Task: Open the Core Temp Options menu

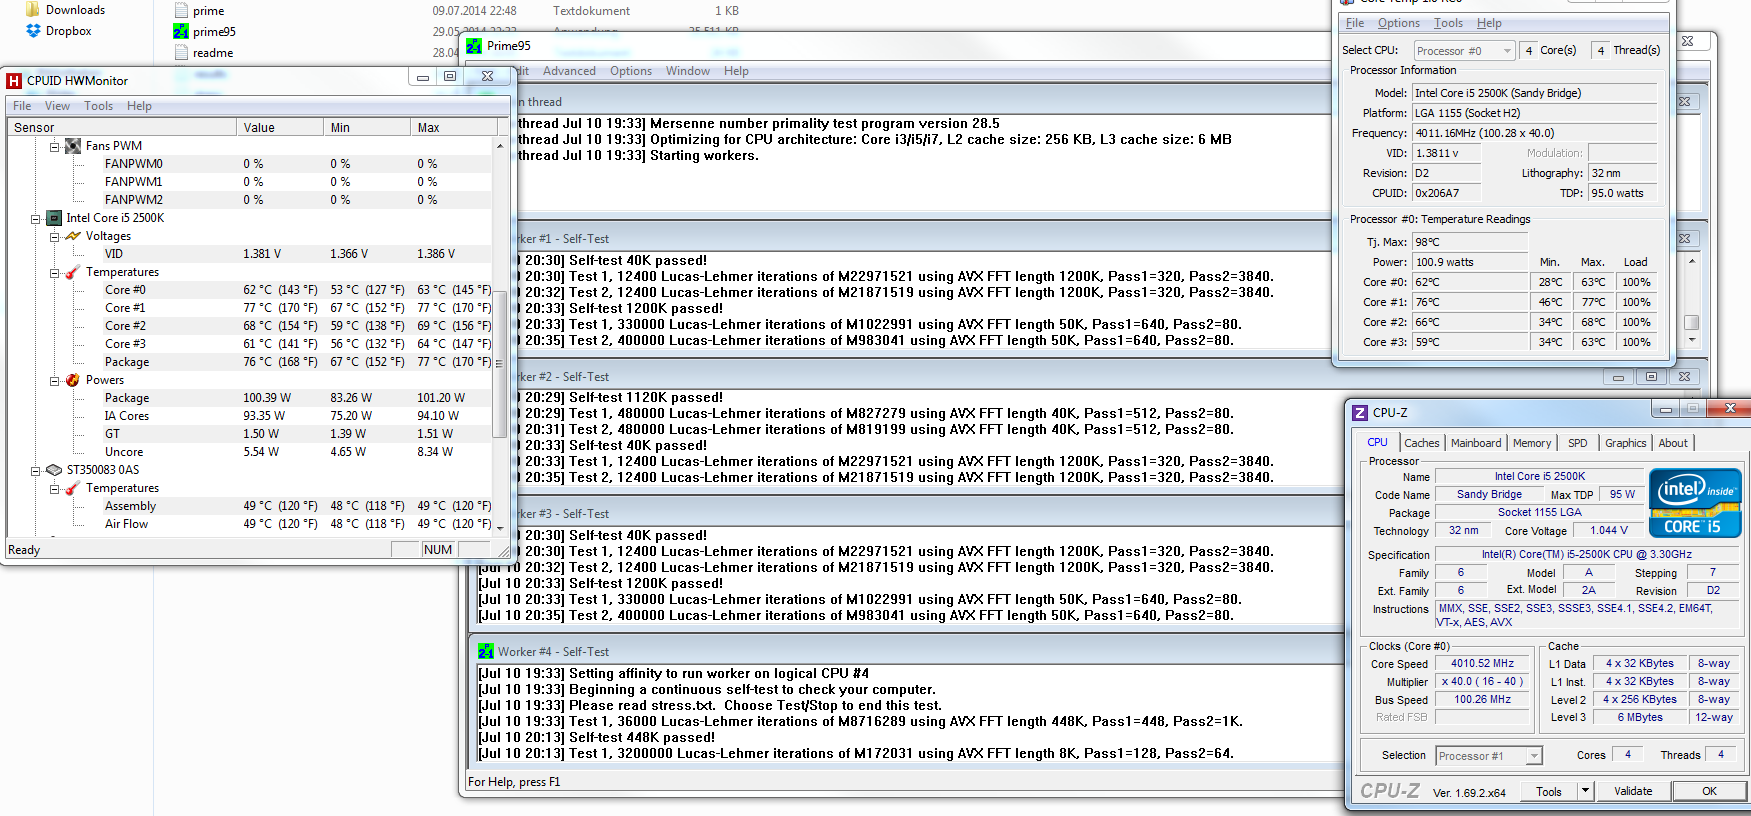Action: point(1399,23)
